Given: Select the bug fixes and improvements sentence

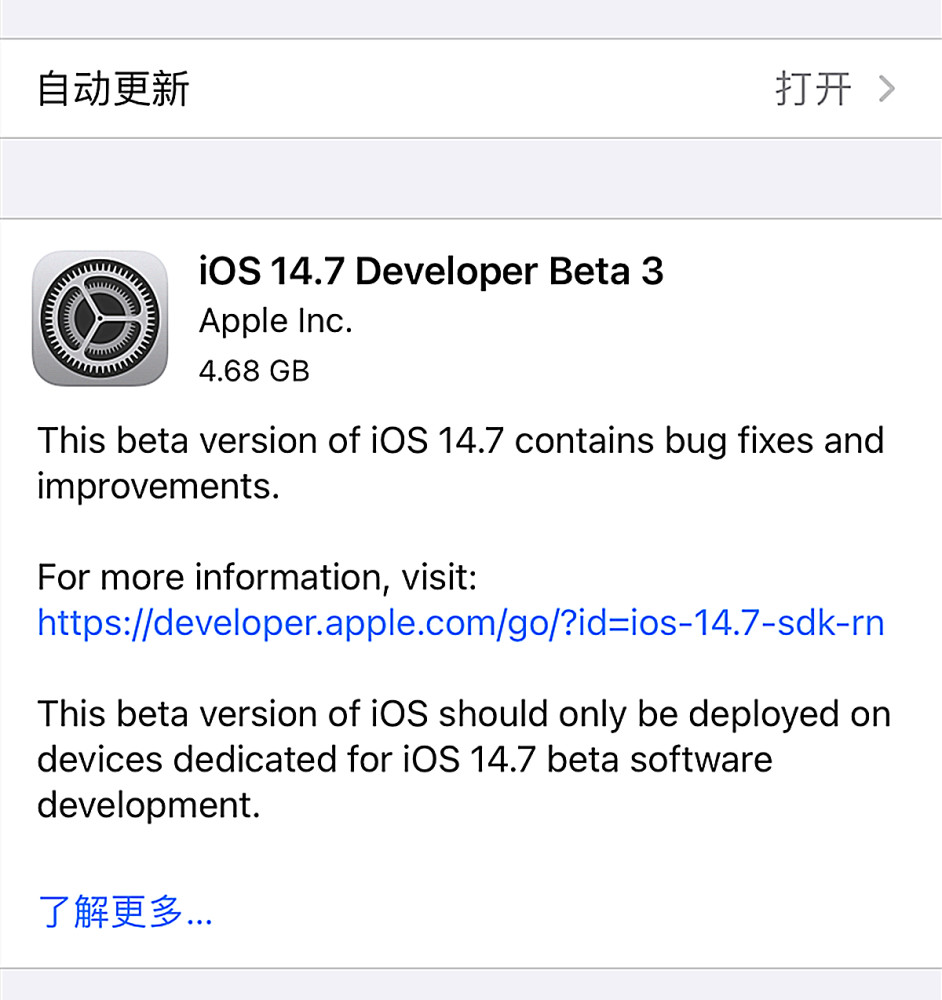Looking at the screenshot, I should tap(460, 464).
